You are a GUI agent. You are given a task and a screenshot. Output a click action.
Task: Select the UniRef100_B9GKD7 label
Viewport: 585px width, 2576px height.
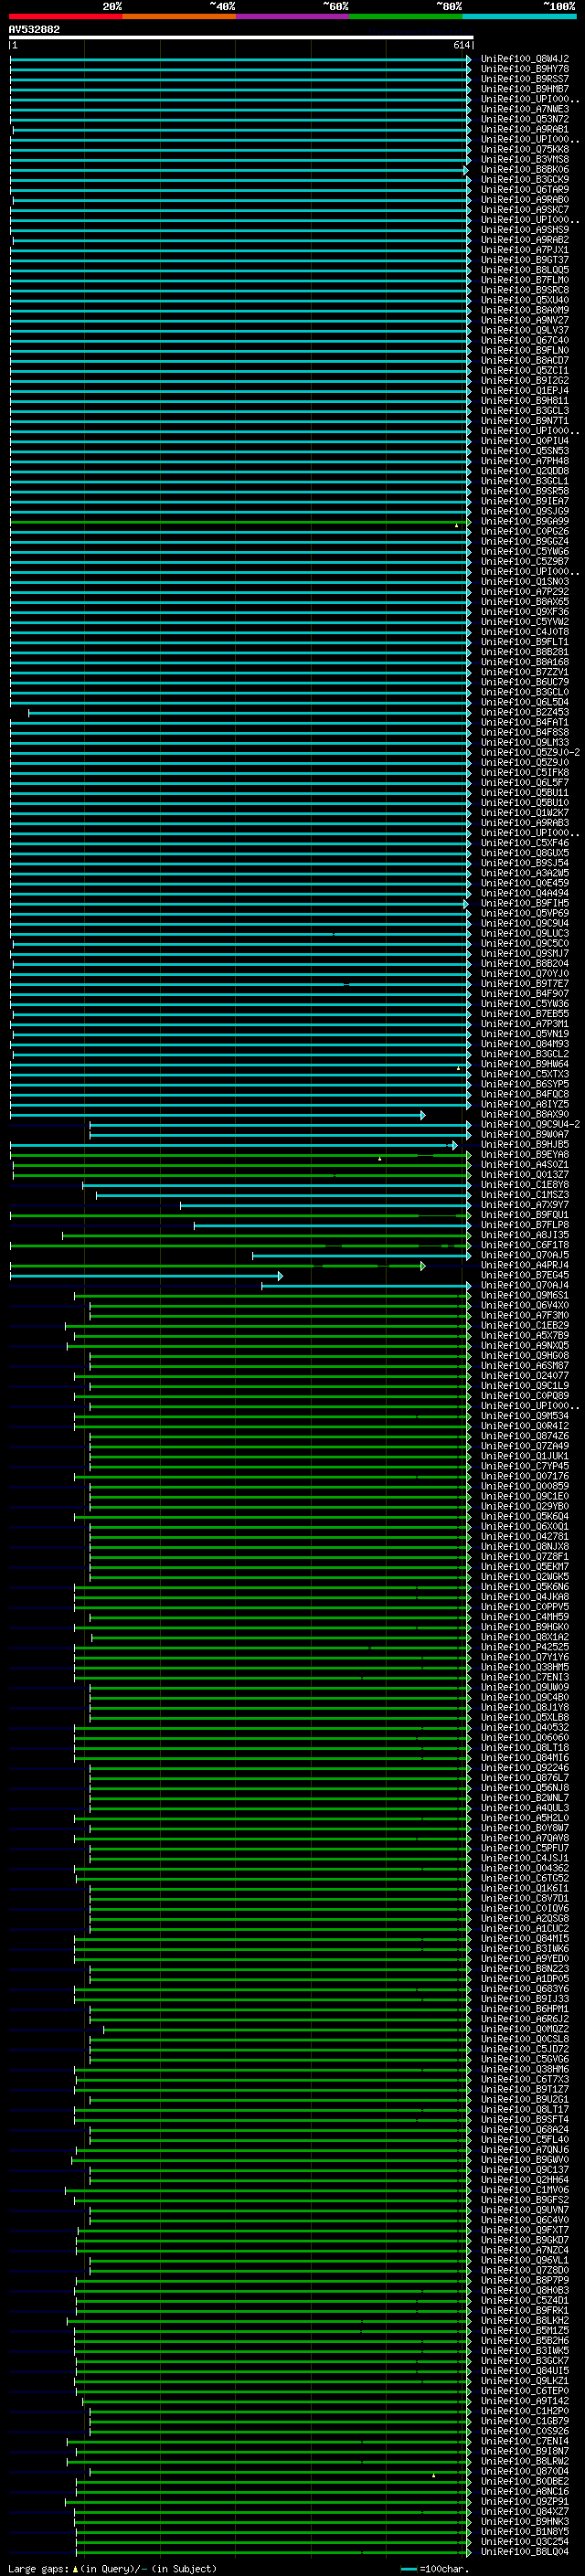point(525,2241)
